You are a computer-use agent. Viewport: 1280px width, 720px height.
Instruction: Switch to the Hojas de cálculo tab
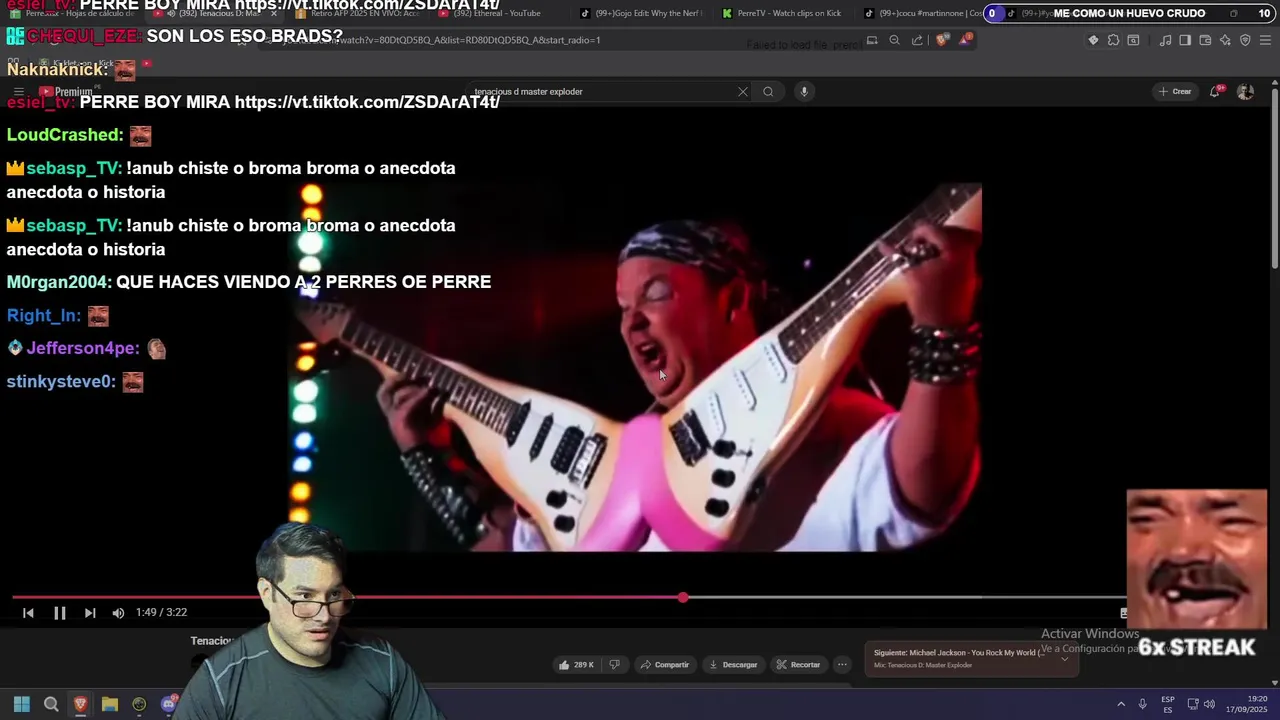coord(72,13)
